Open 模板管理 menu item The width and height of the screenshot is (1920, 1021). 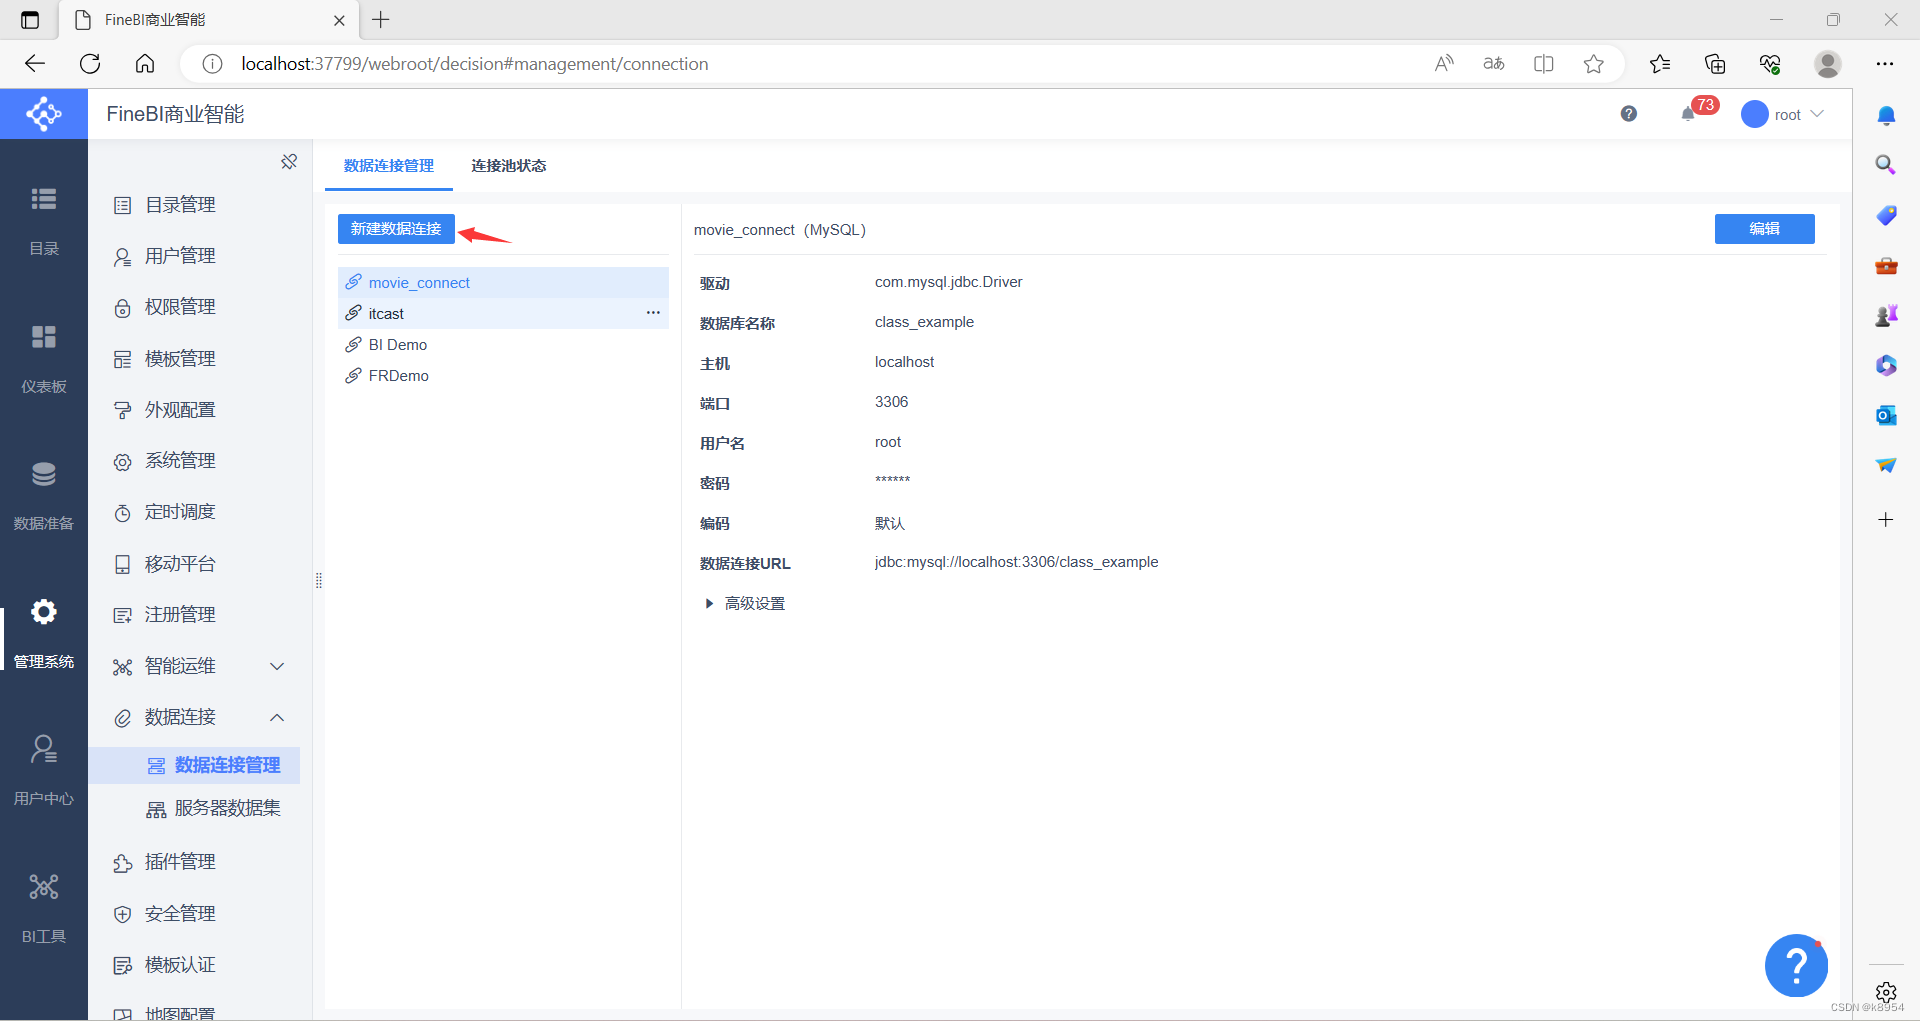(180, 359)
